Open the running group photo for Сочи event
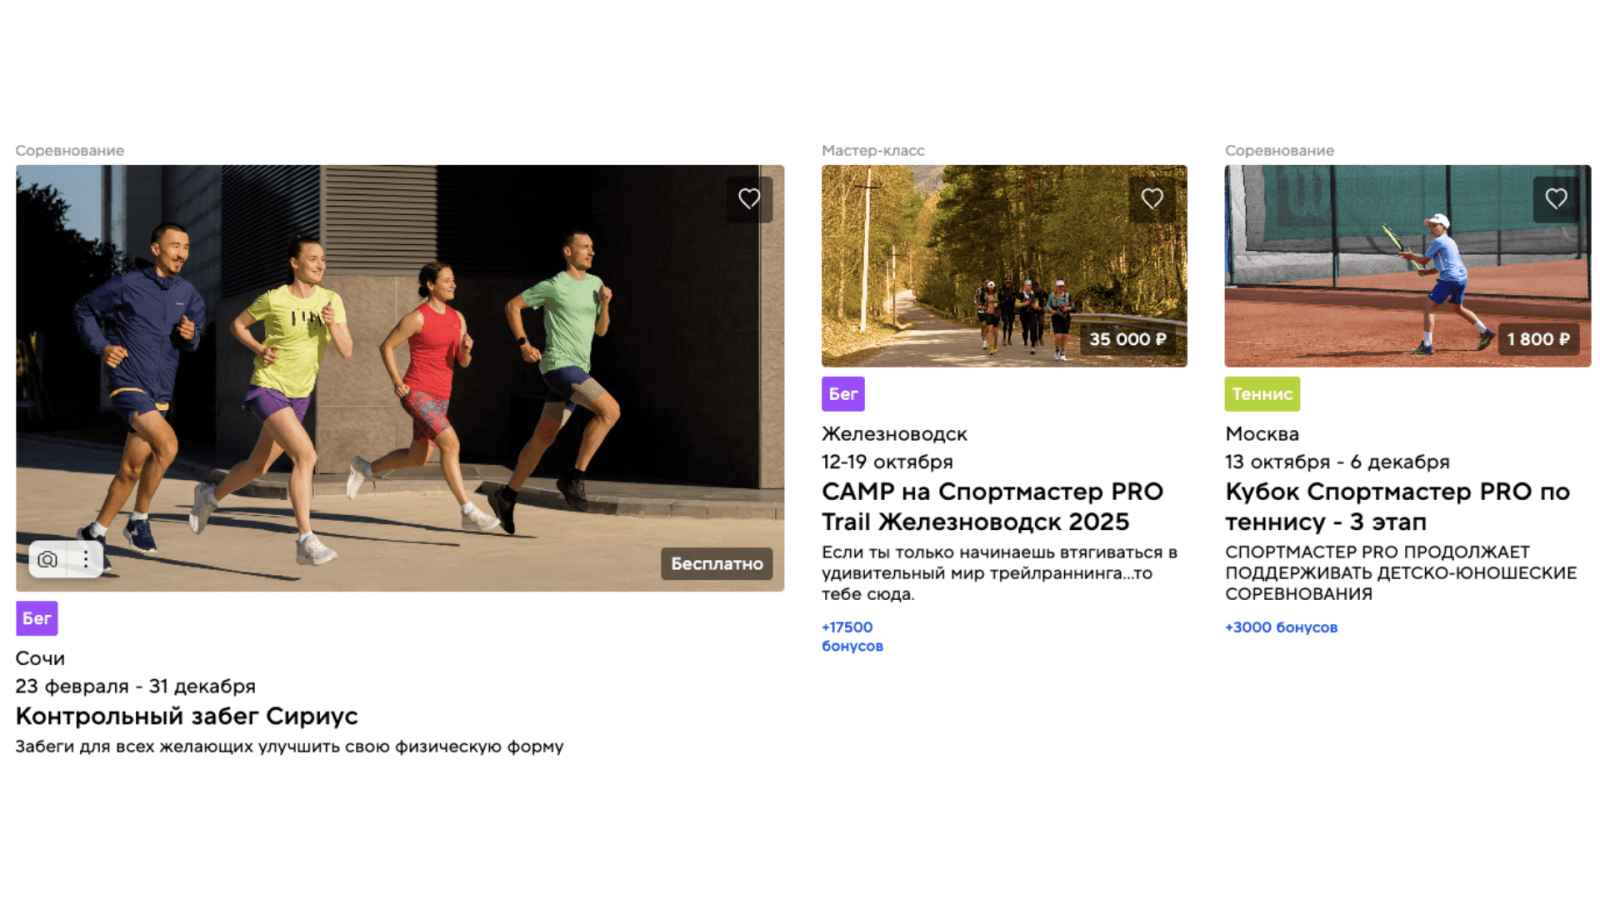The image size is (1600, 900). 400,378
